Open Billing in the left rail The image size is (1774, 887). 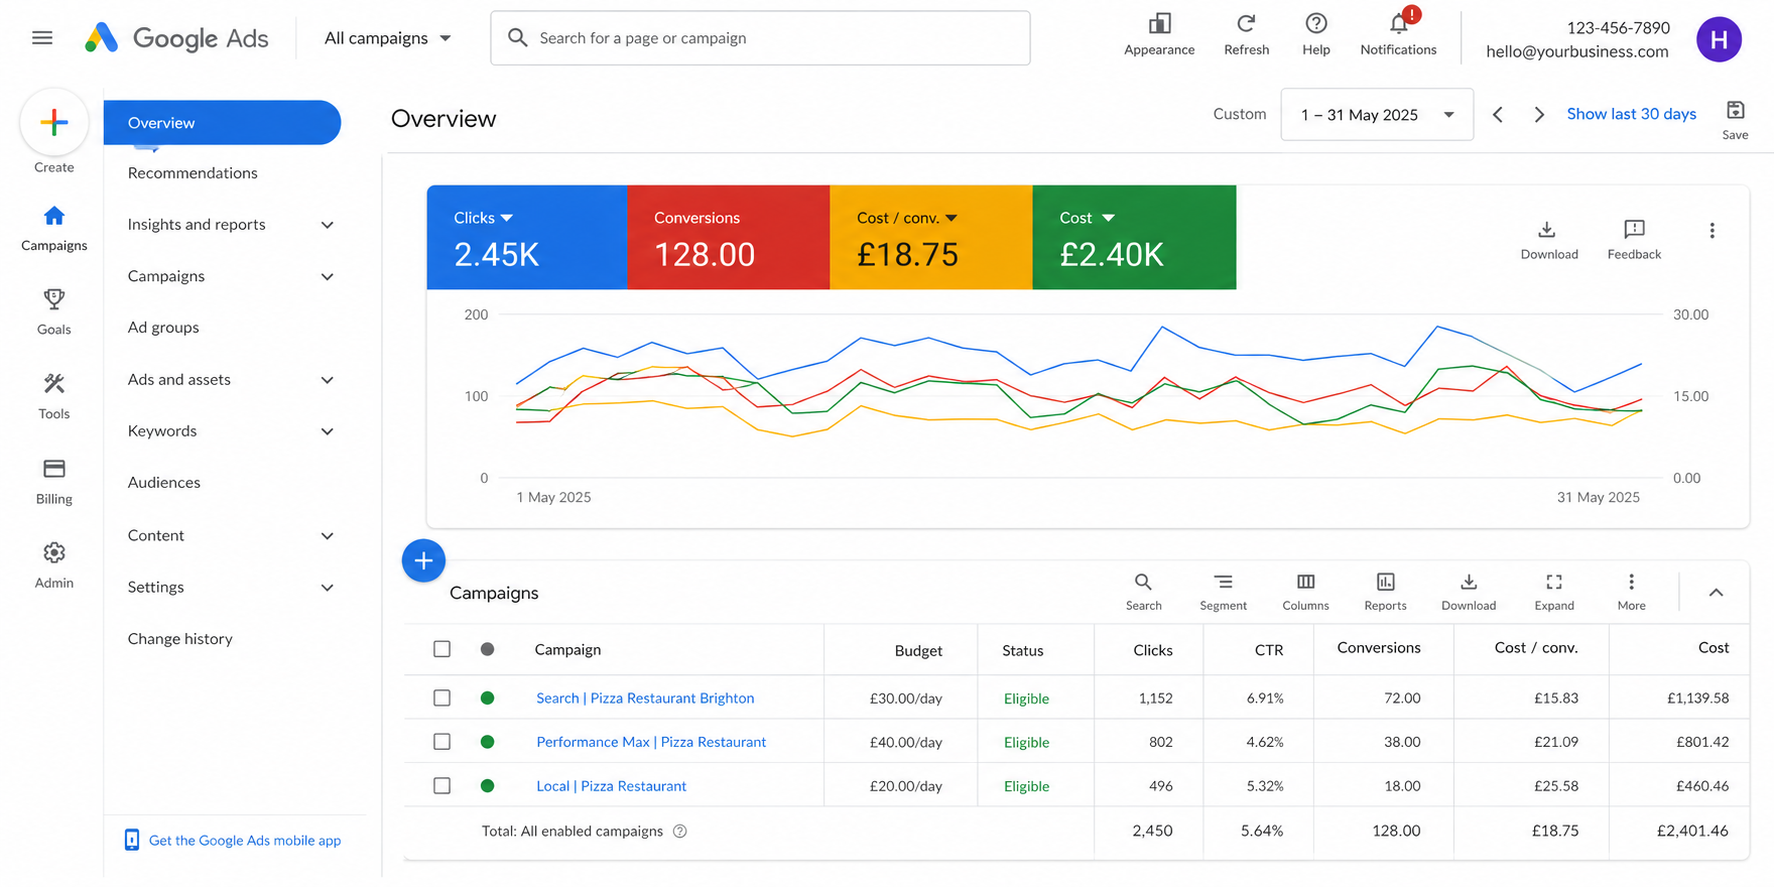pyautogui.click(x=54, y=469)
